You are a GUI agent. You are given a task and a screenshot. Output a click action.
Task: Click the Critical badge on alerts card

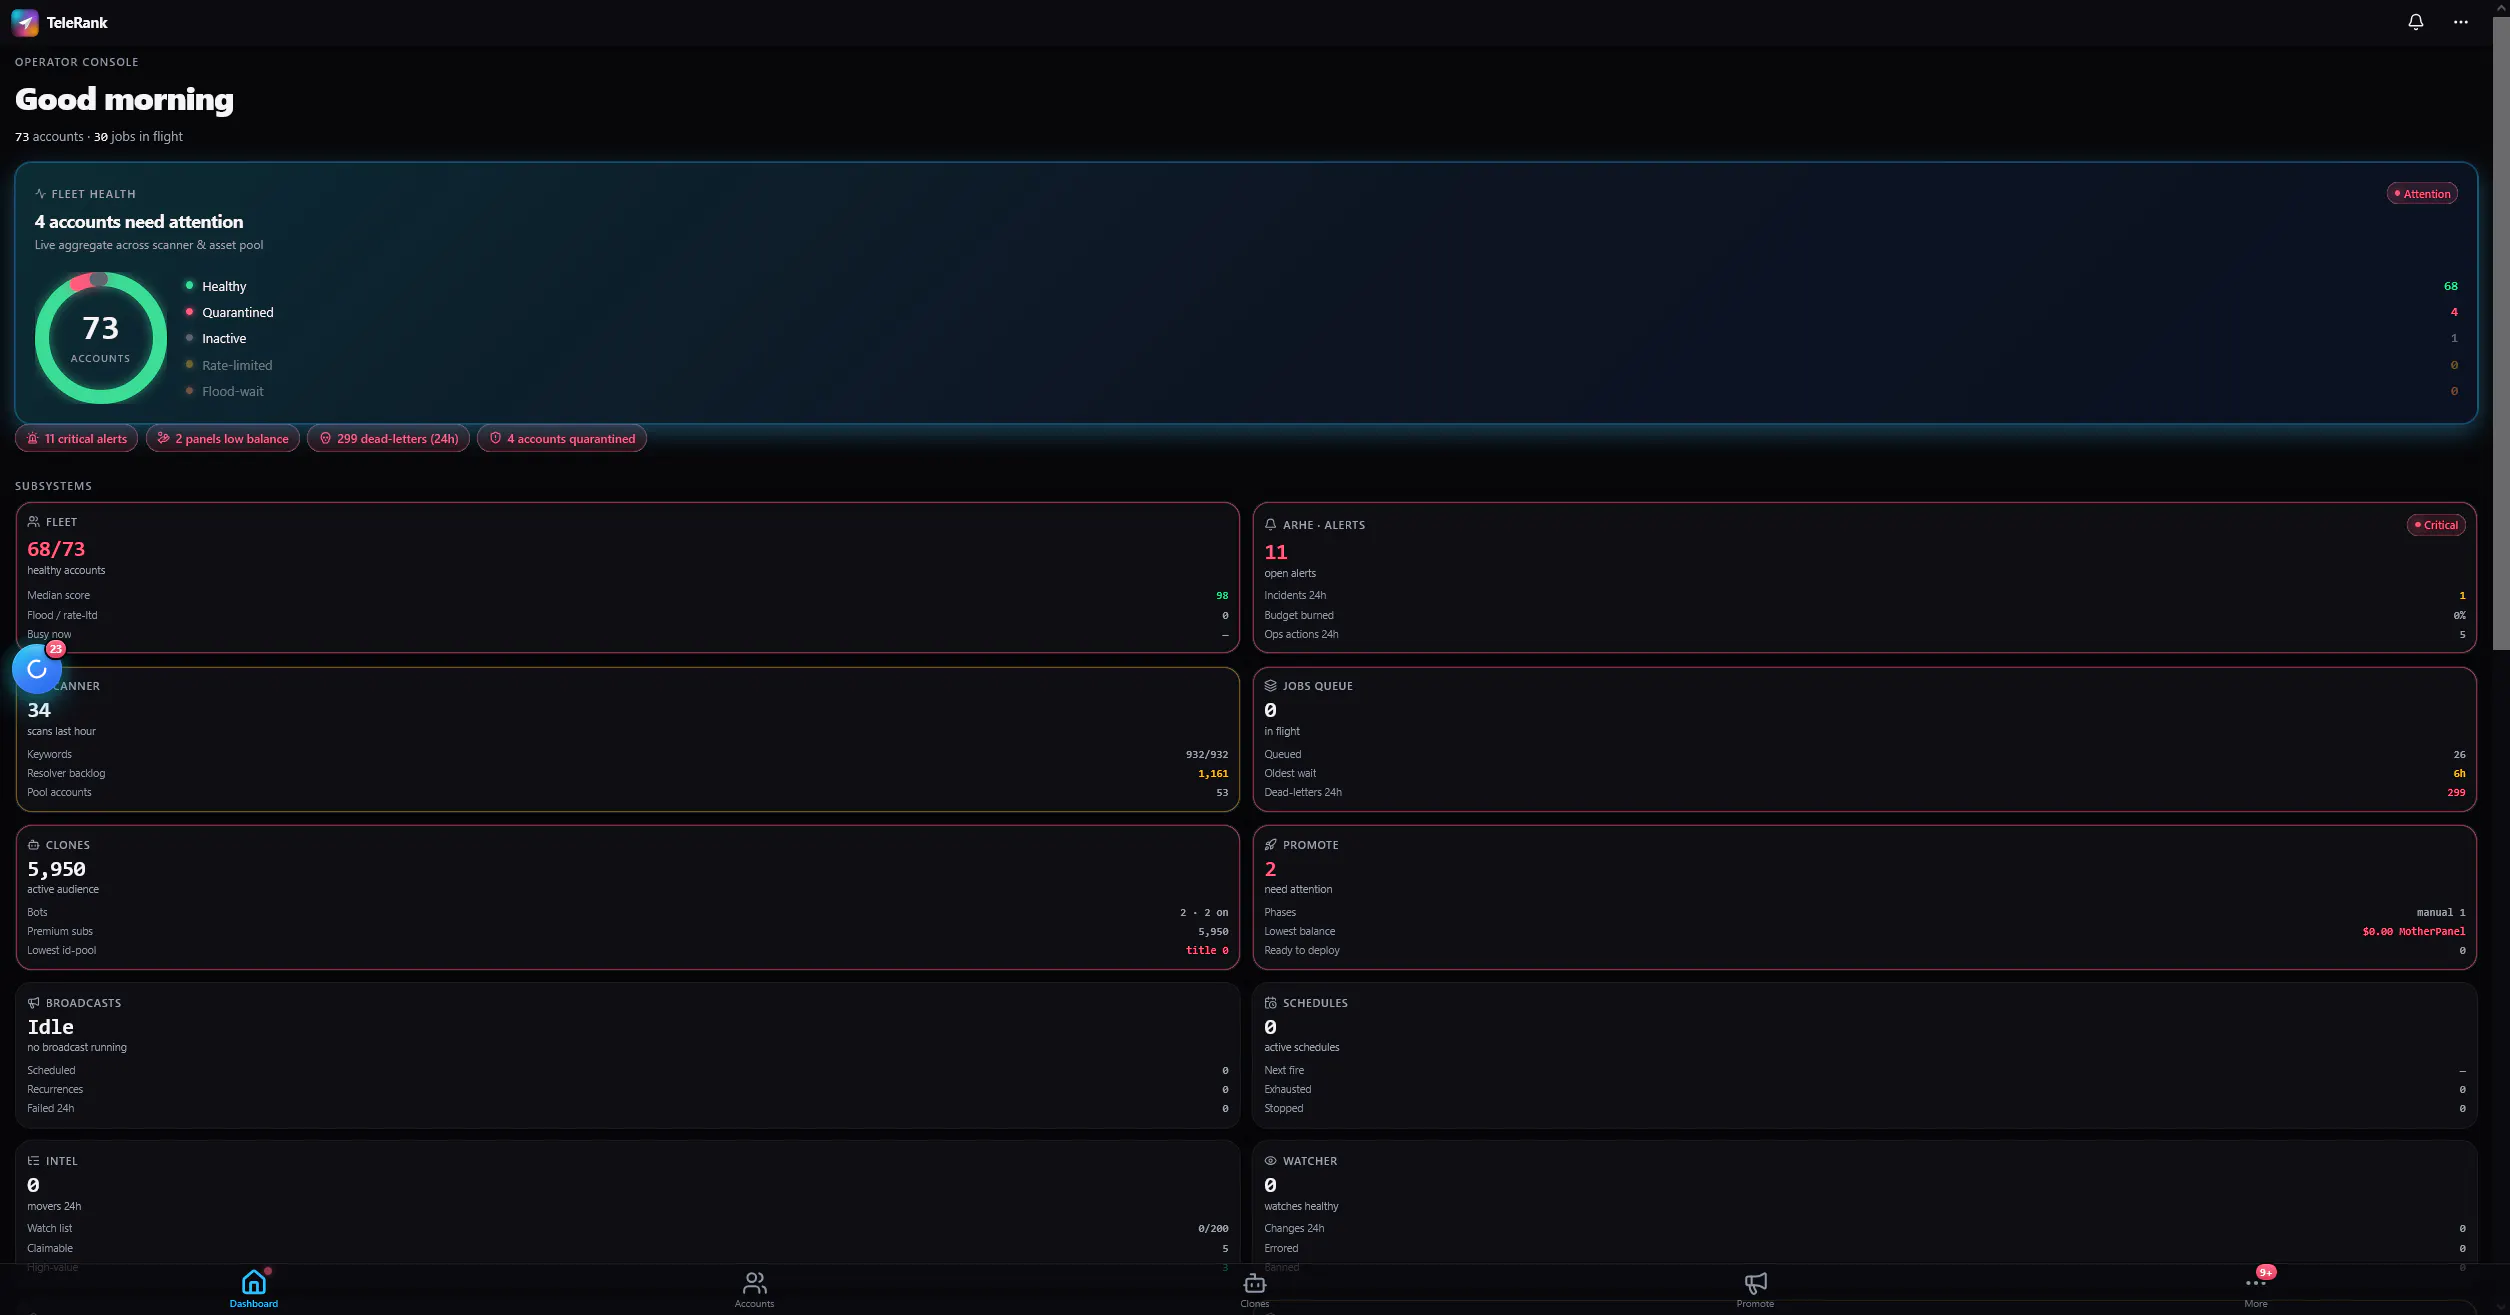[2436, 525]
